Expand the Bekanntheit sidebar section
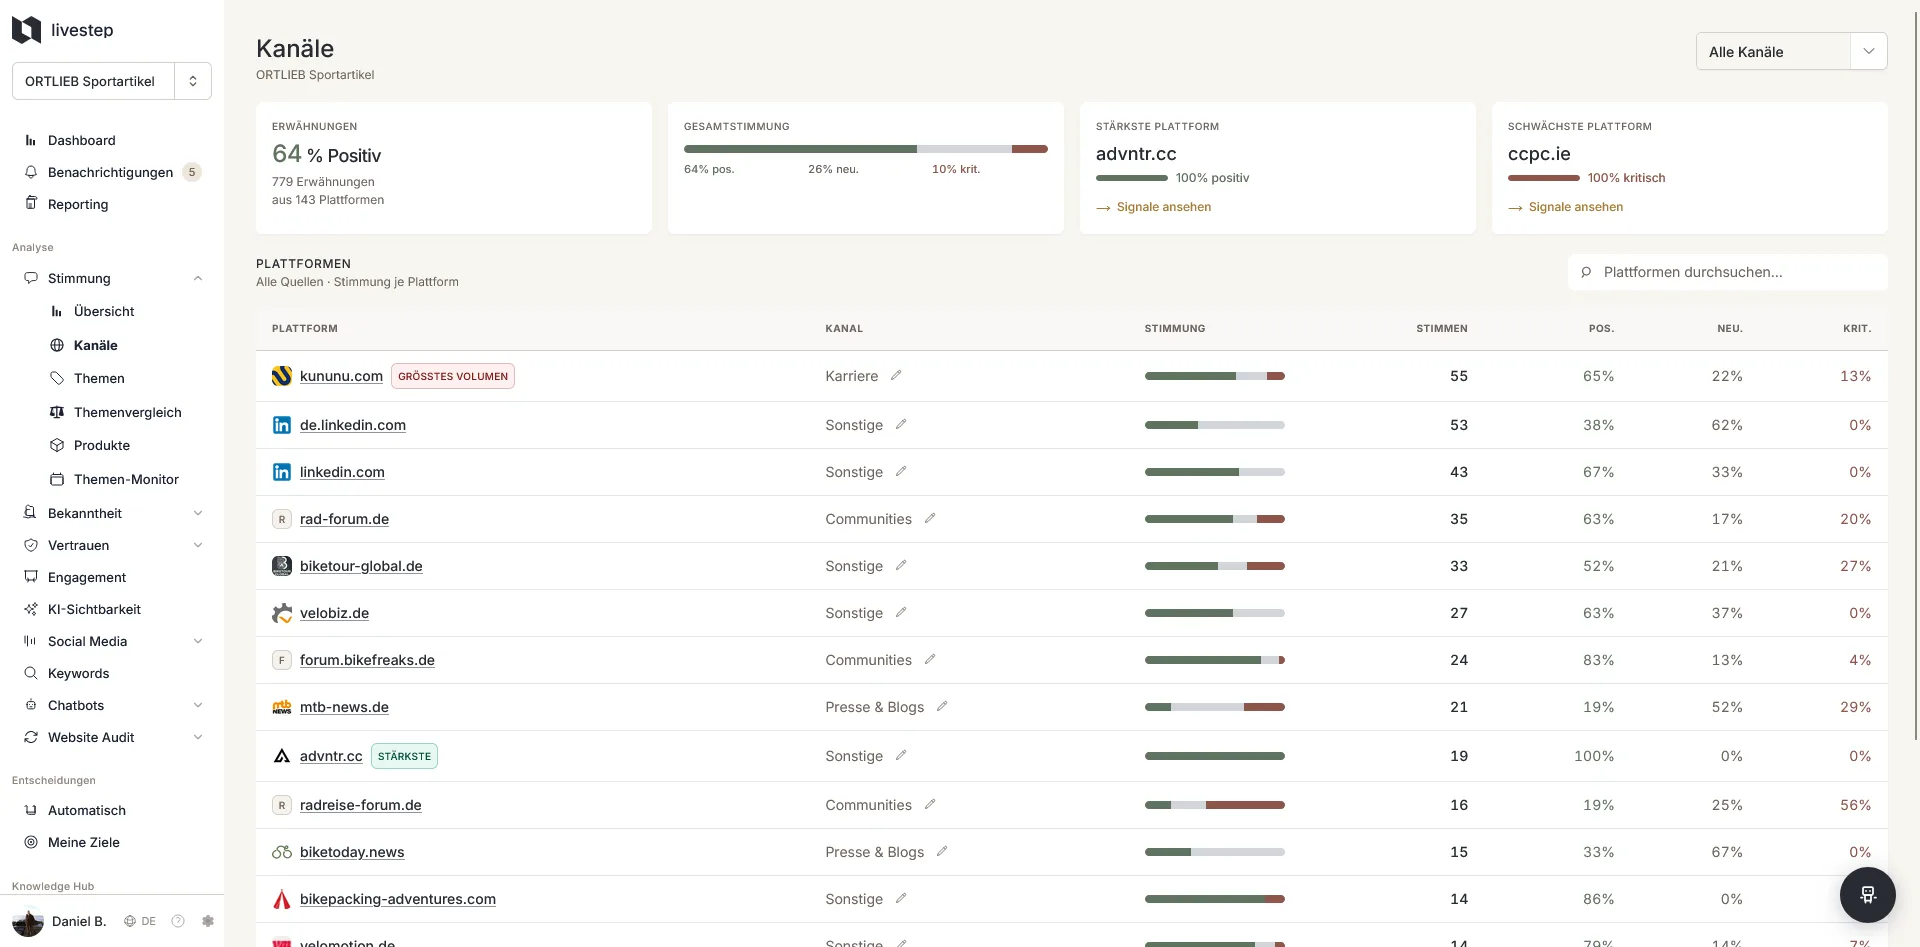The image size is (1920, 947). click(x=198, y=513)
